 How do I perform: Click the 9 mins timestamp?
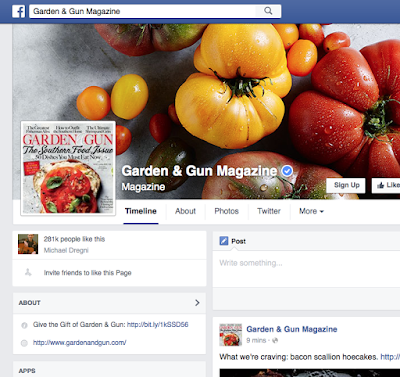click(256, 340)
